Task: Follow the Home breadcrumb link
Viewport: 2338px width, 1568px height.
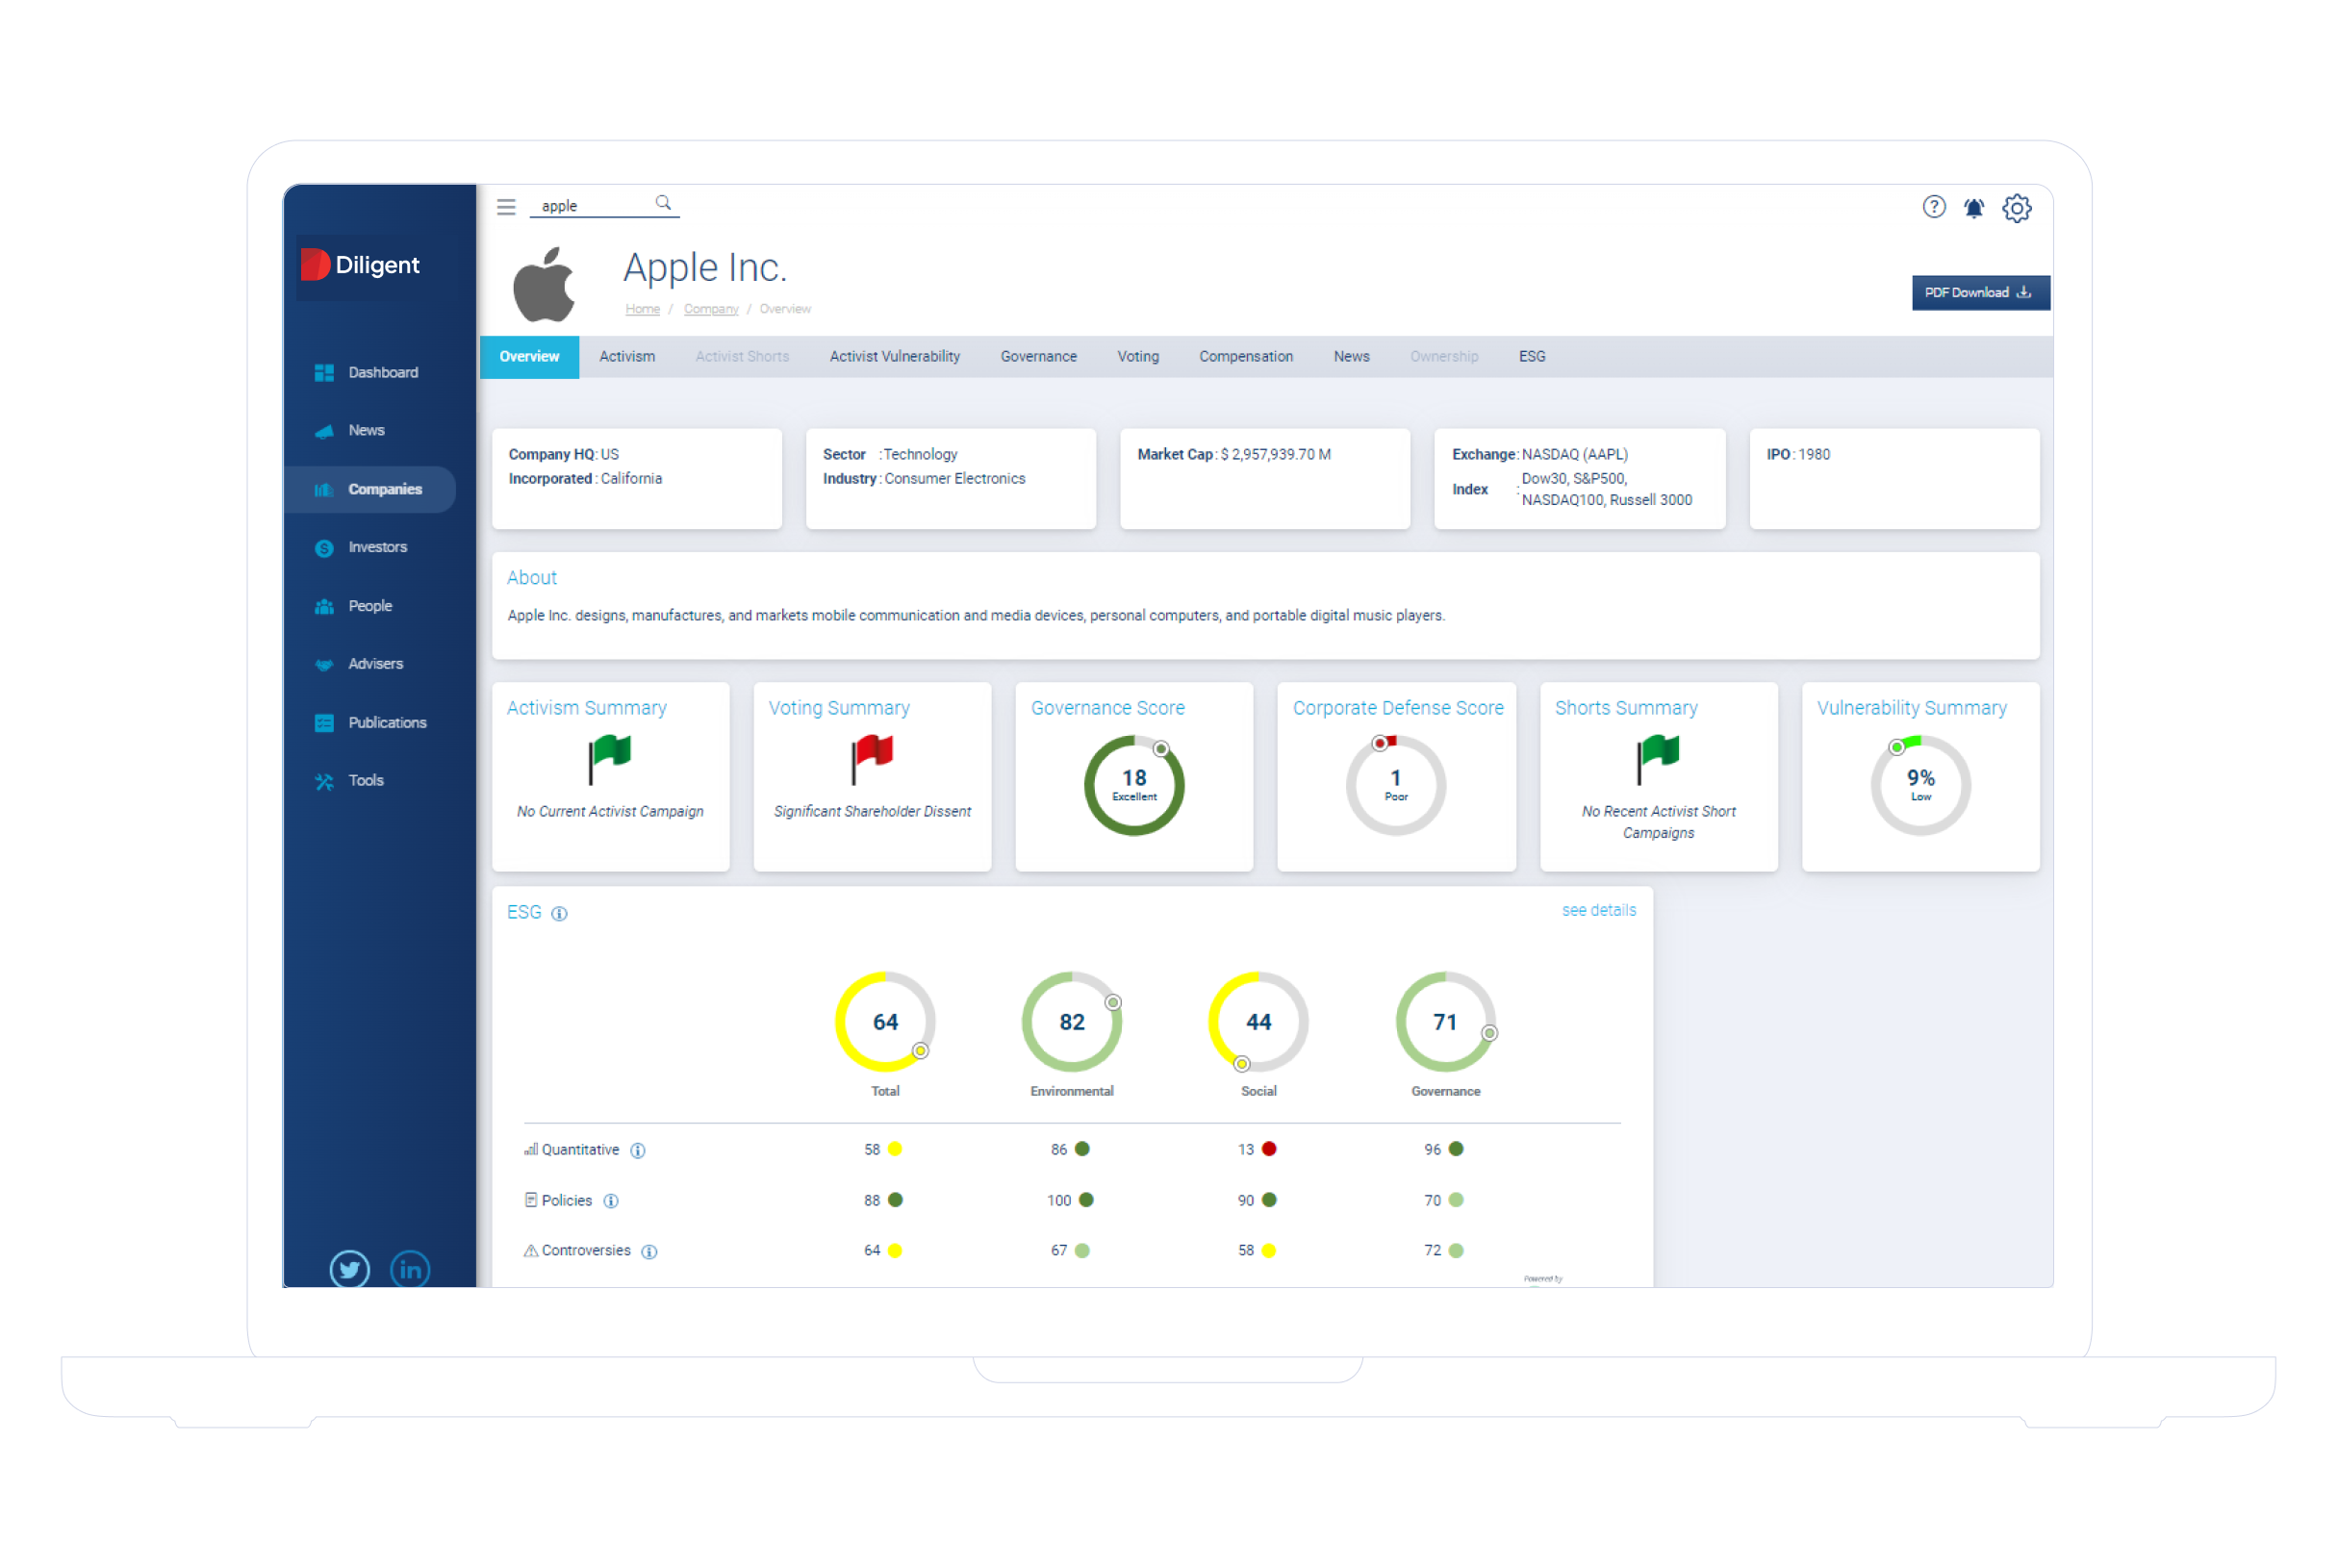Action: (x=642, y=310)
